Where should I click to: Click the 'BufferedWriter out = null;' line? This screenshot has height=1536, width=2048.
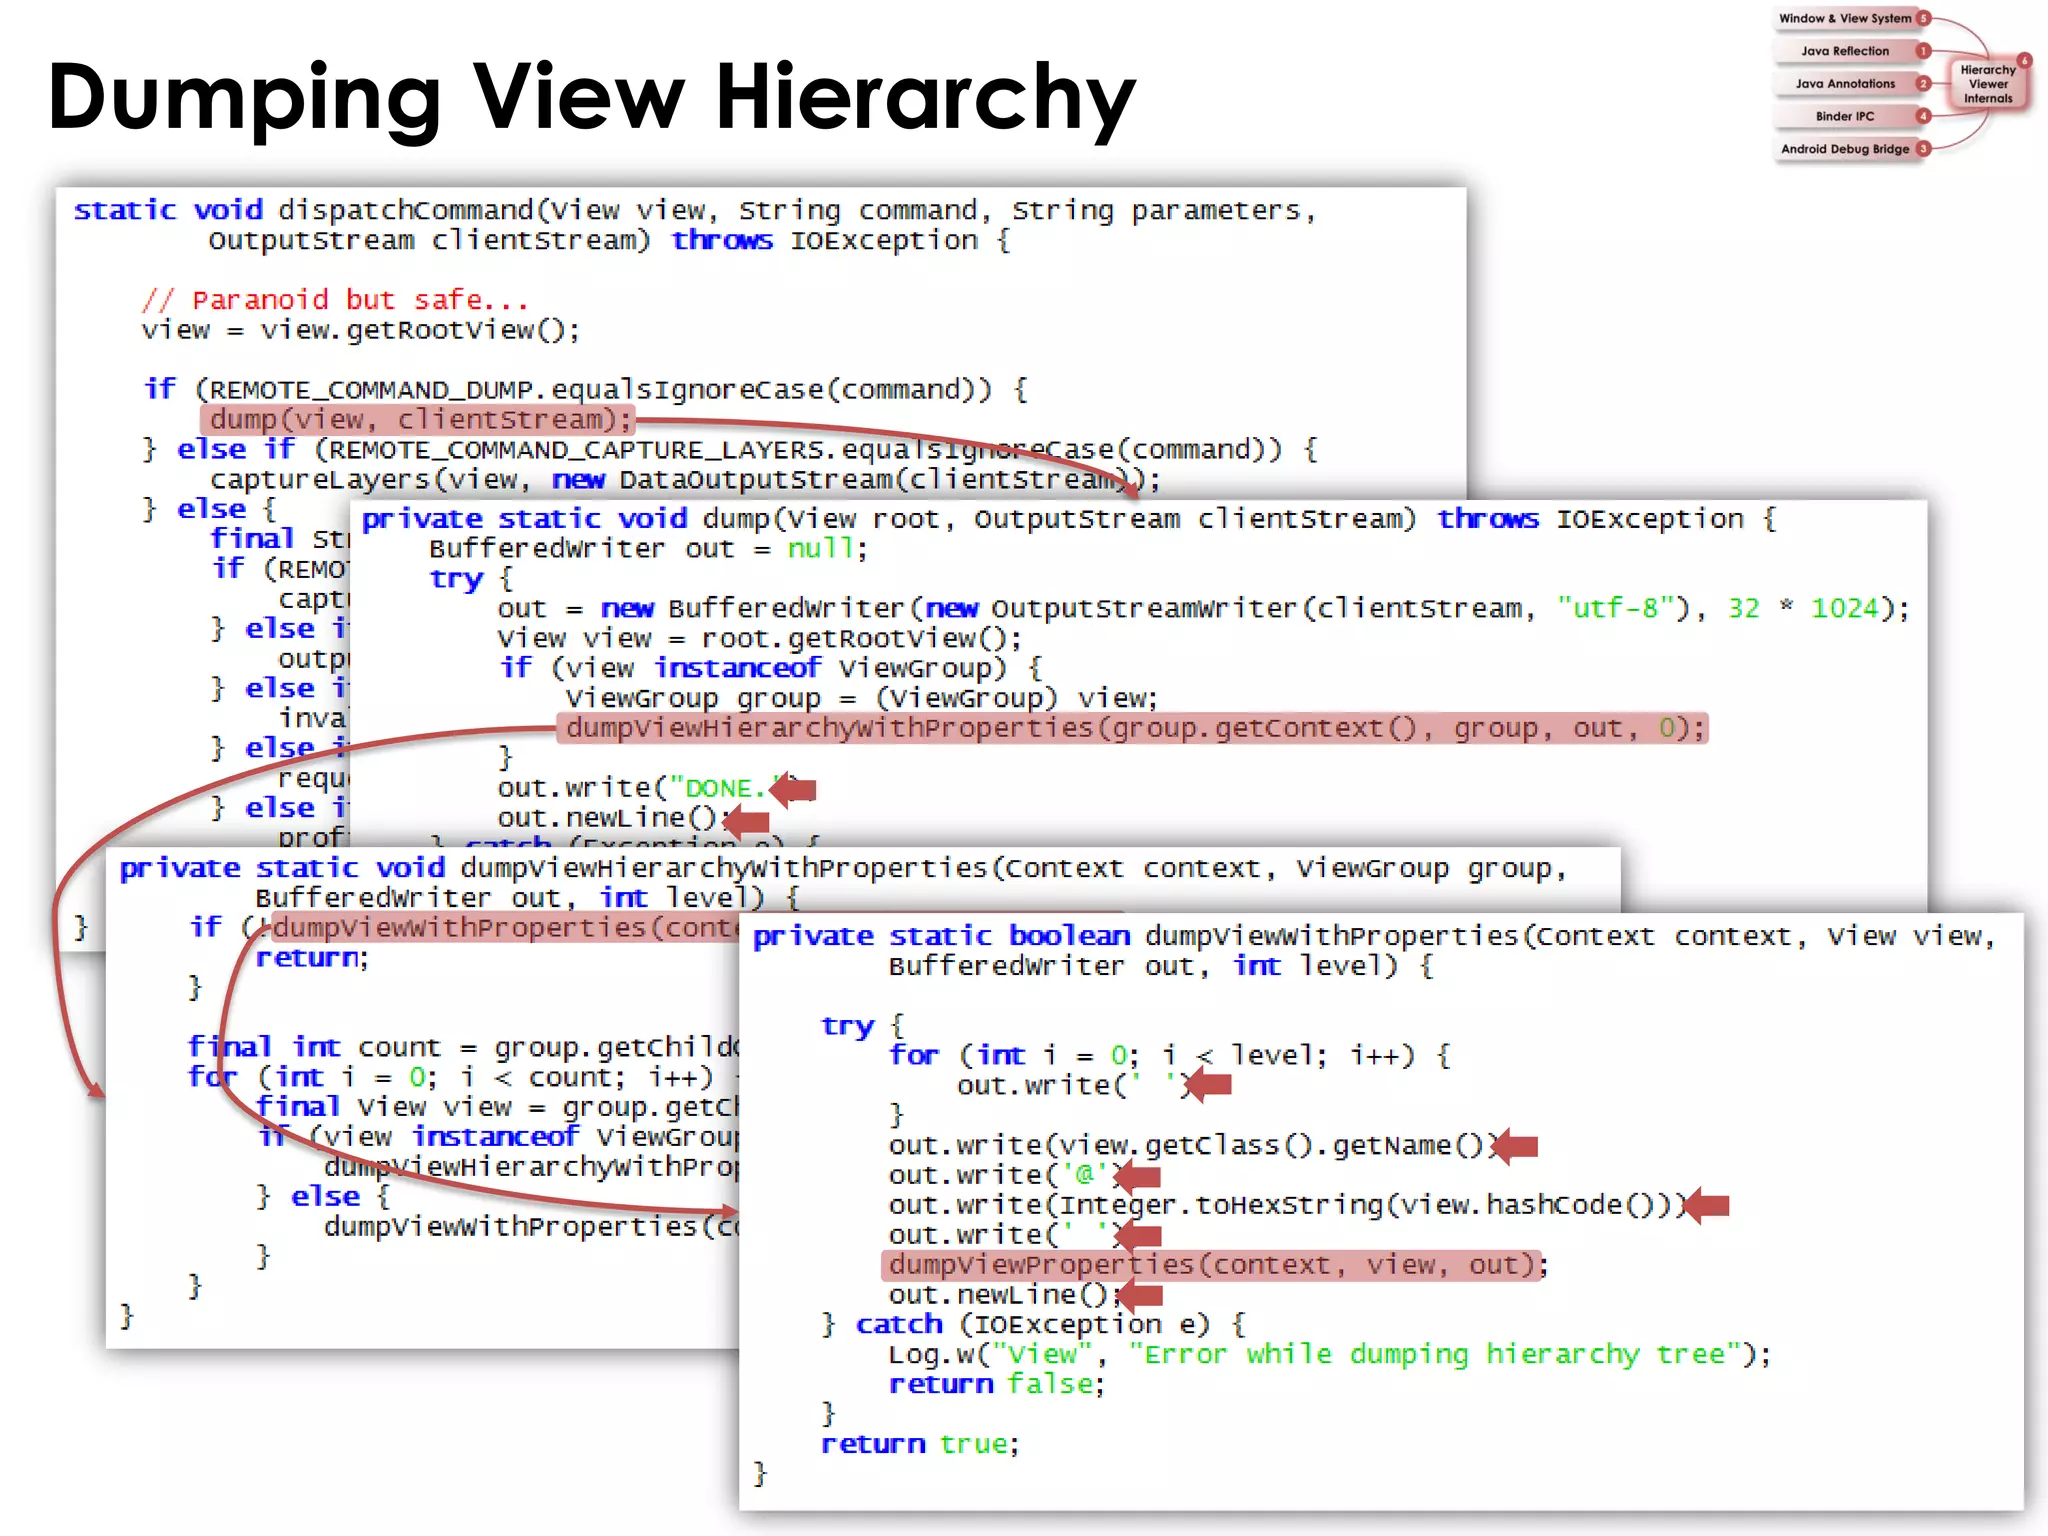648,549
